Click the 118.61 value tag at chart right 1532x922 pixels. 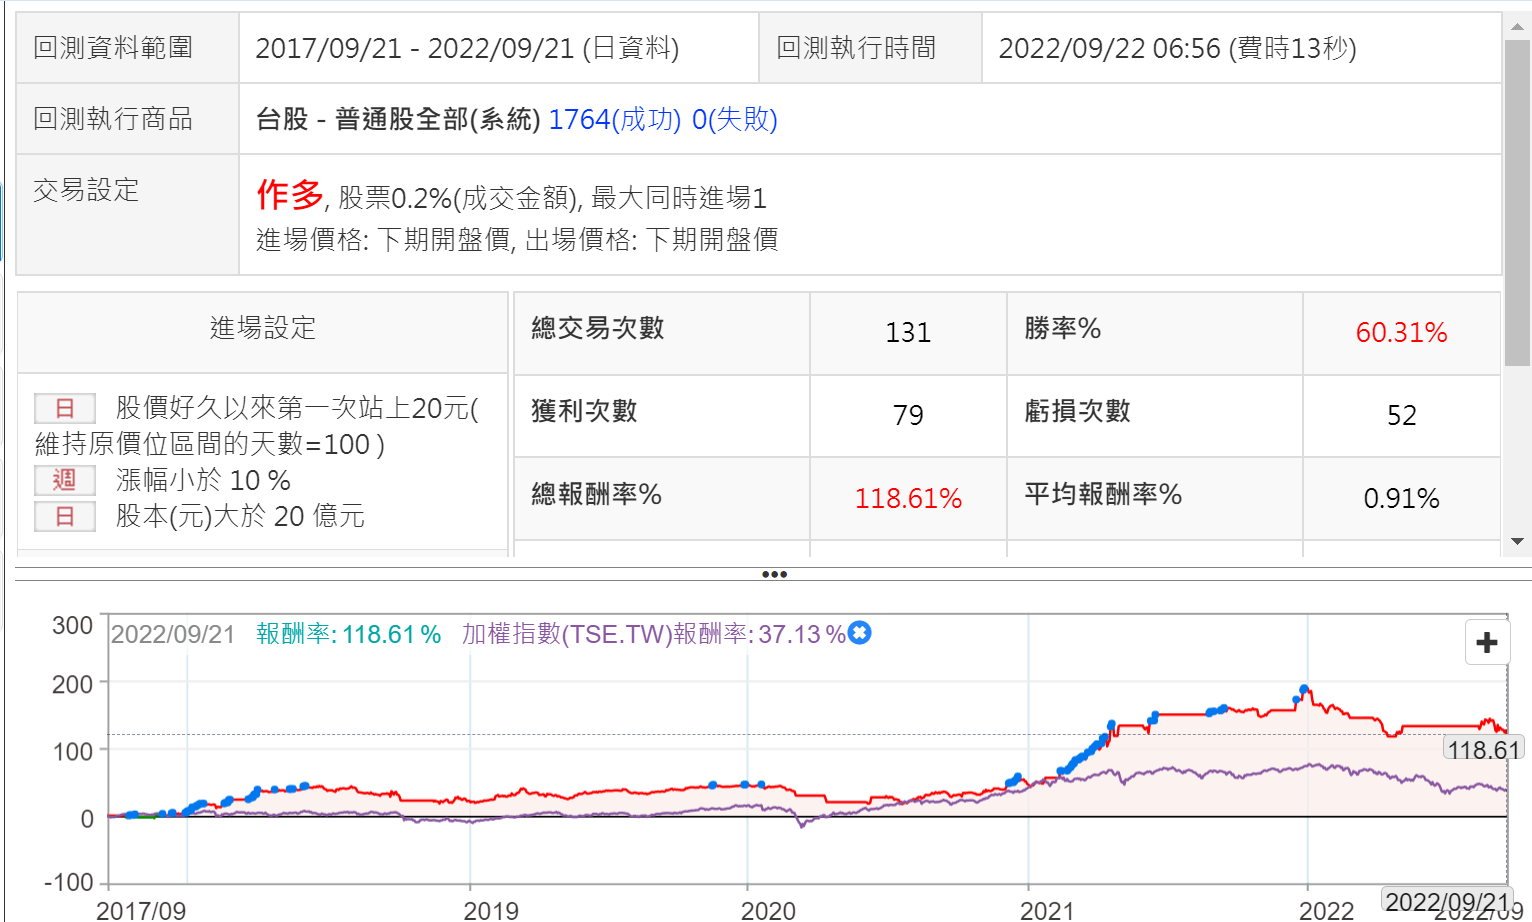coord(1483,749)
